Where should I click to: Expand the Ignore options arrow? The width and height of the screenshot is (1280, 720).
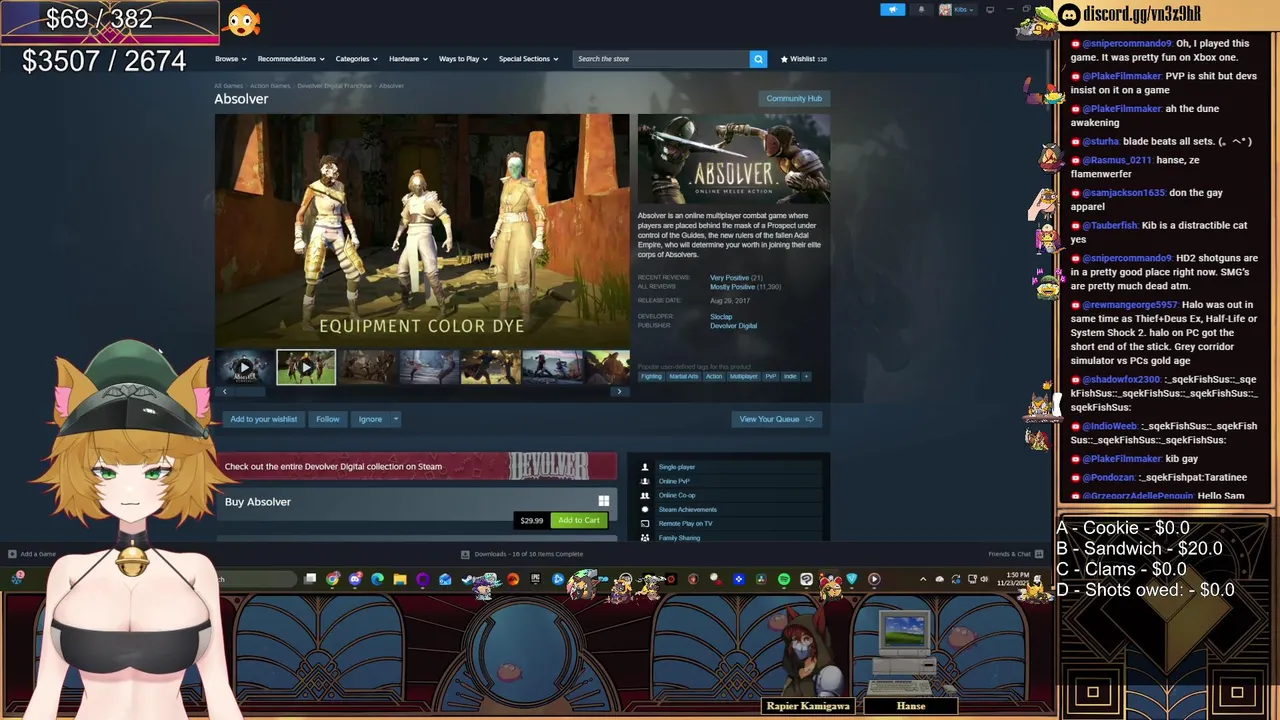pos(396,419)
